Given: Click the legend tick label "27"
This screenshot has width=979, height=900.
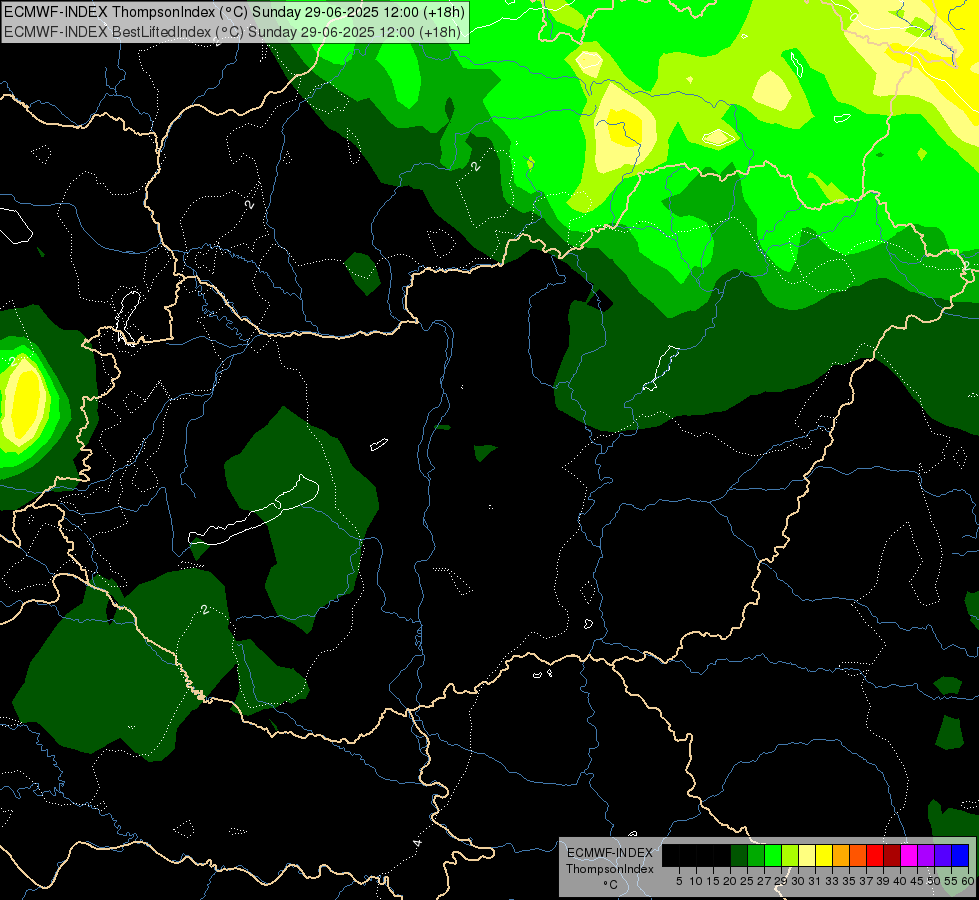Looking at the screenshot, I should coord(764,881).
